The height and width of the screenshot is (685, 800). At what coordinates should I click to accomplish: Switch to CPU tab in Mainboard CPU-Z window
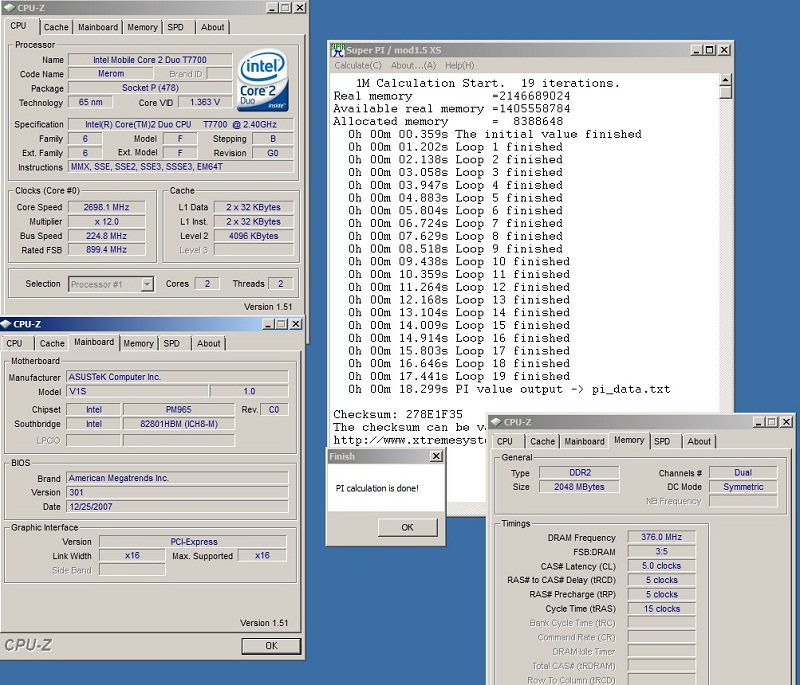point(15,343)
